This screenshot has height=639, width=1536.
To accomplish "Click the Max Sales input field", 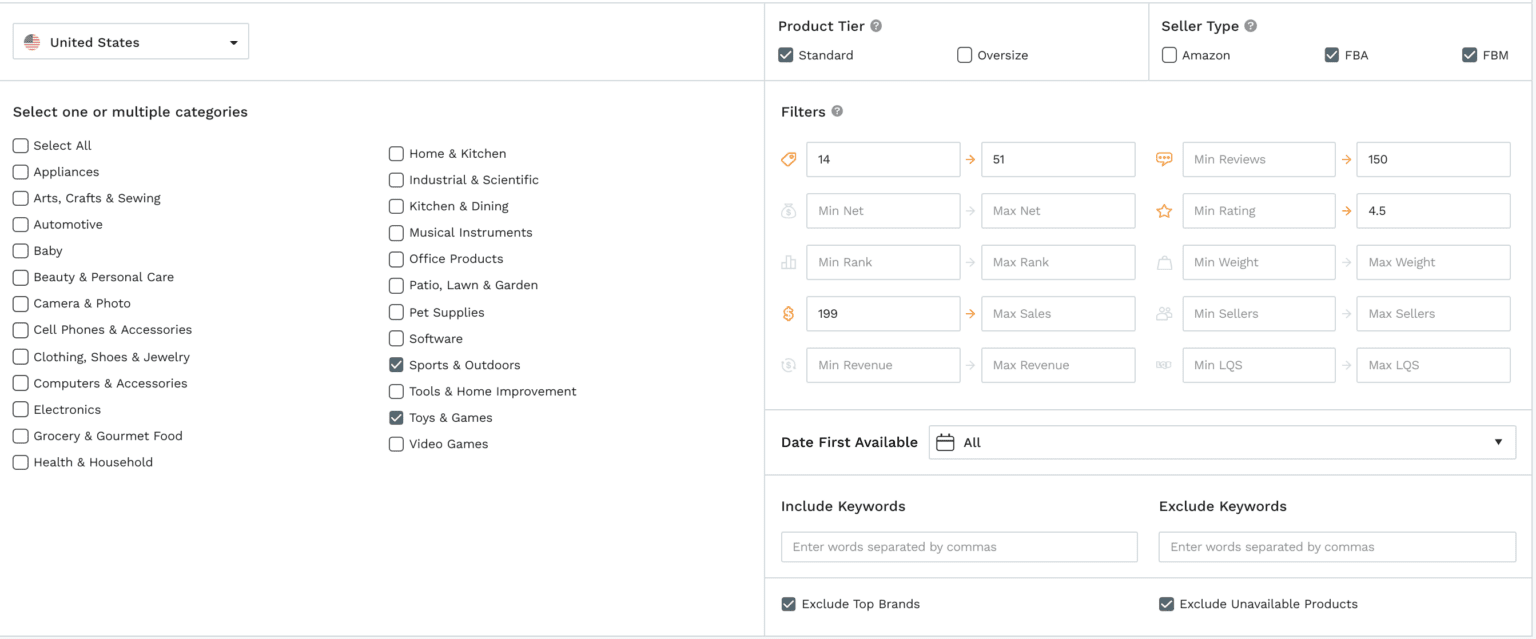I will click(1058, 314).
